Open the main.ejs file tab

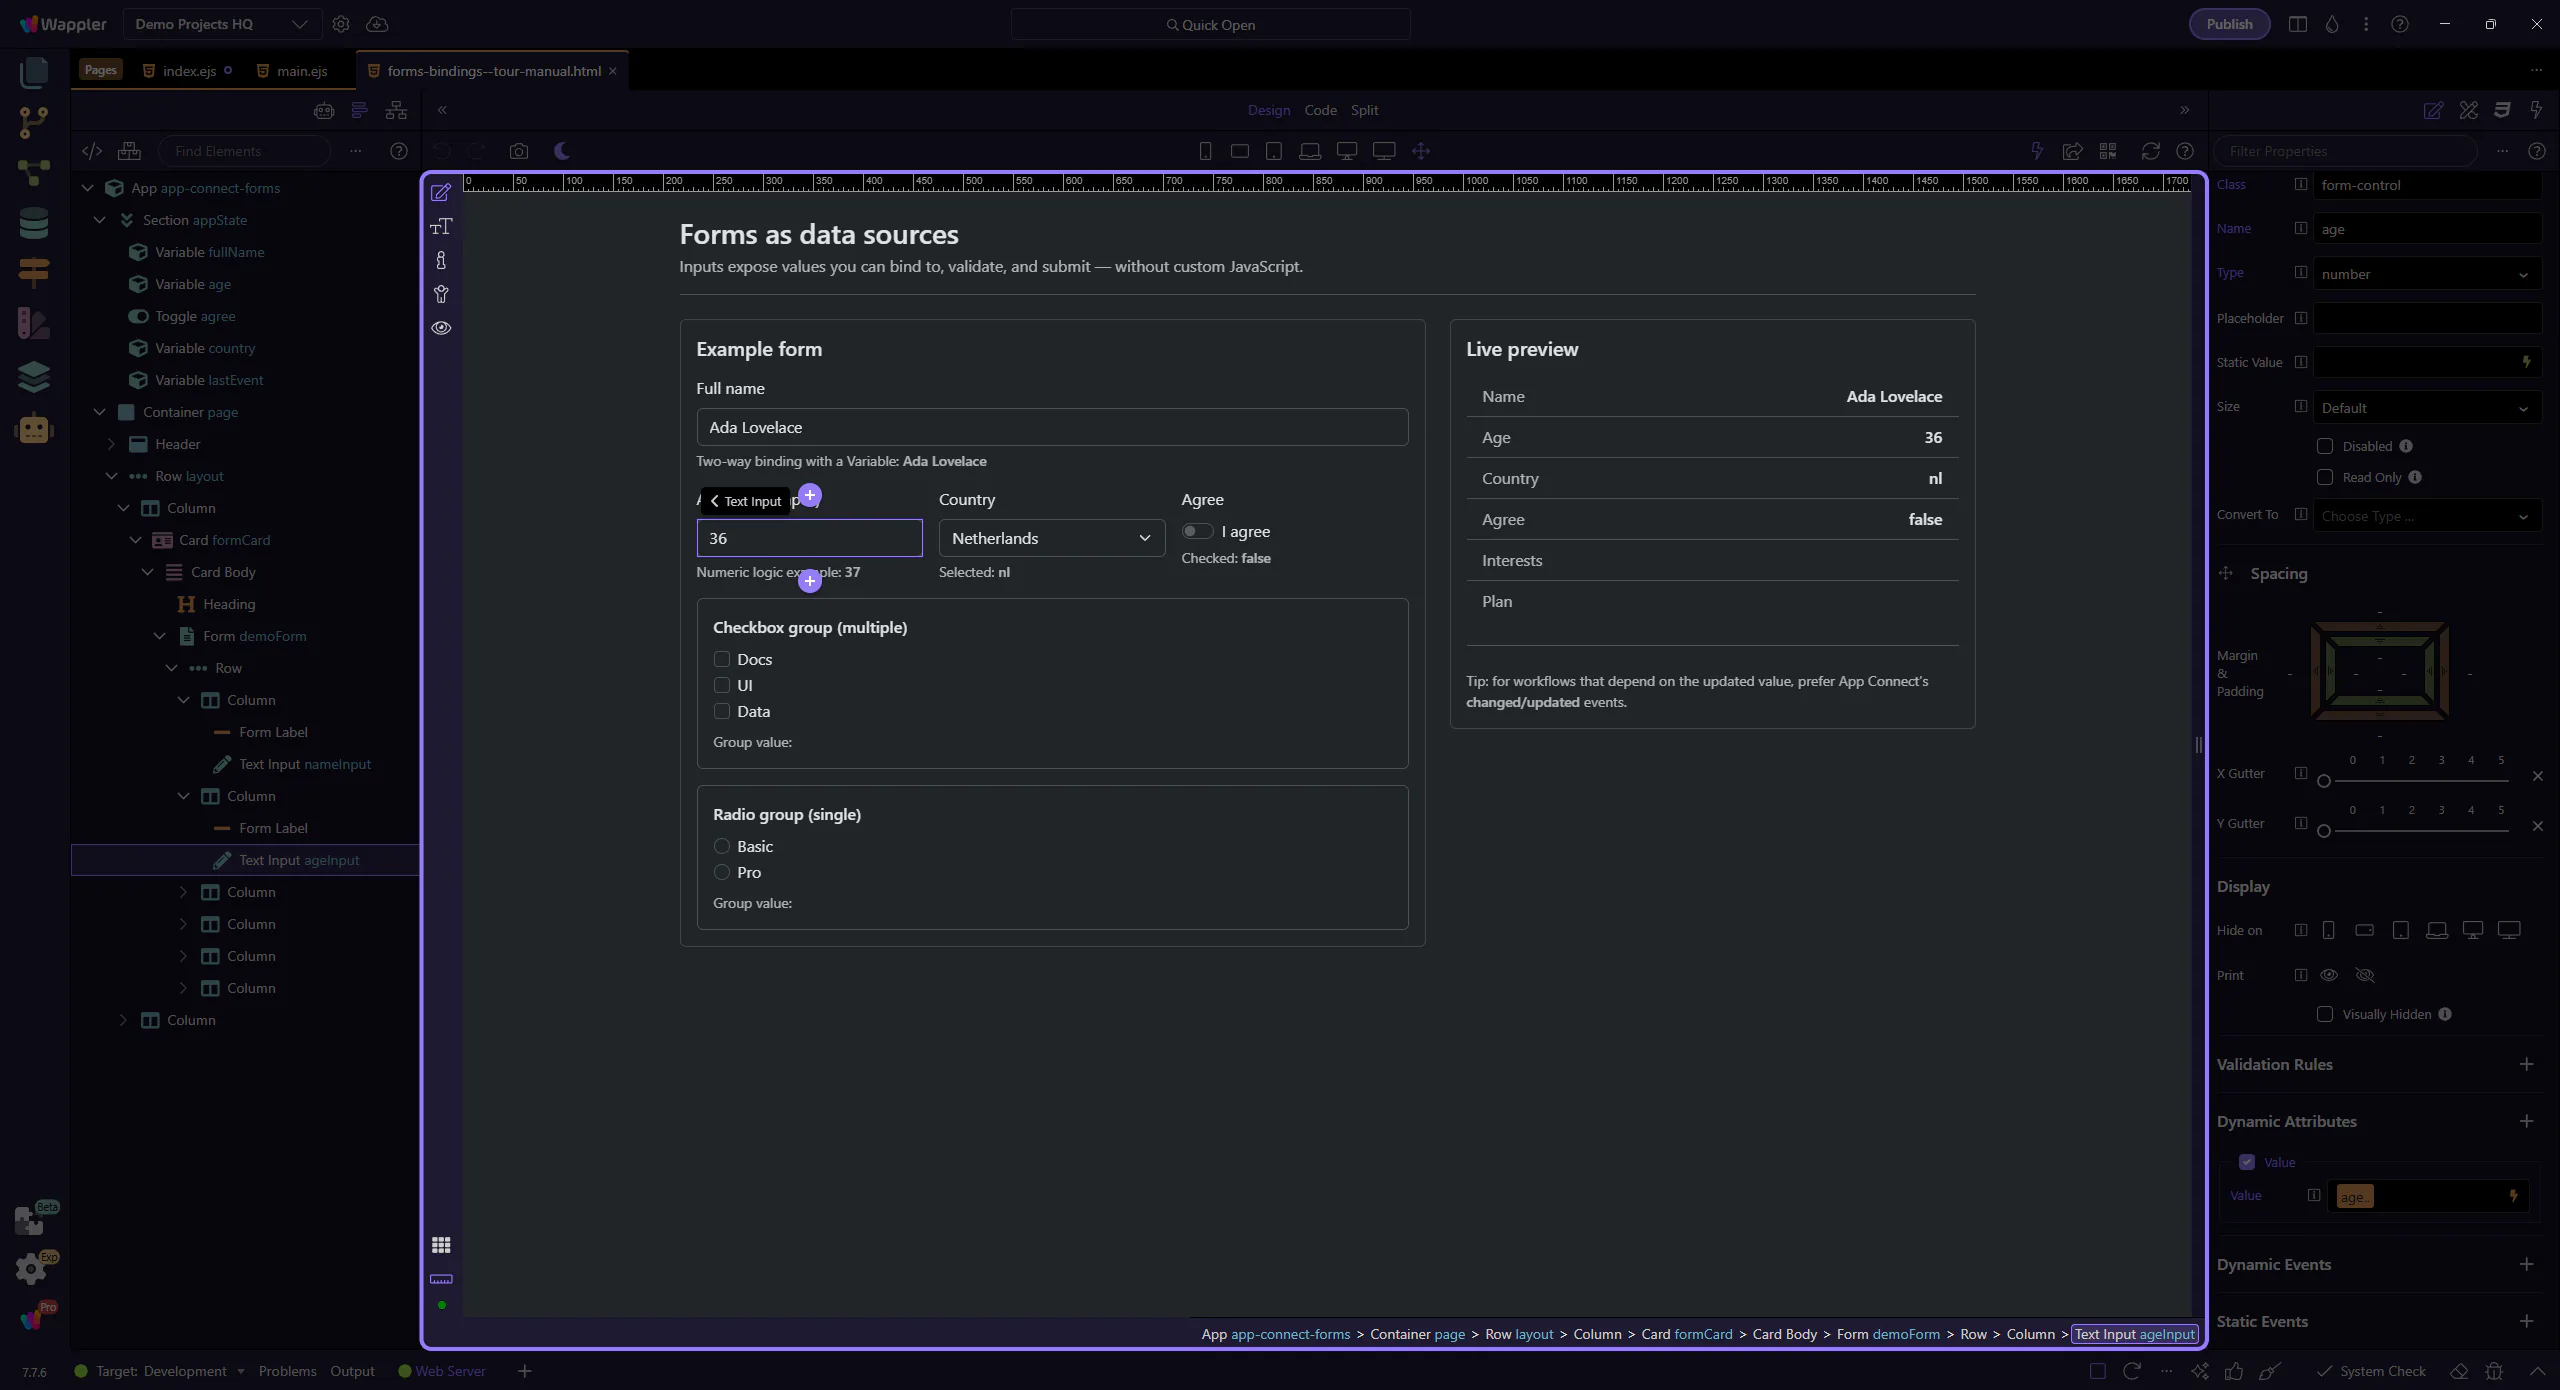pyautogui.click(x=301, y=71)
